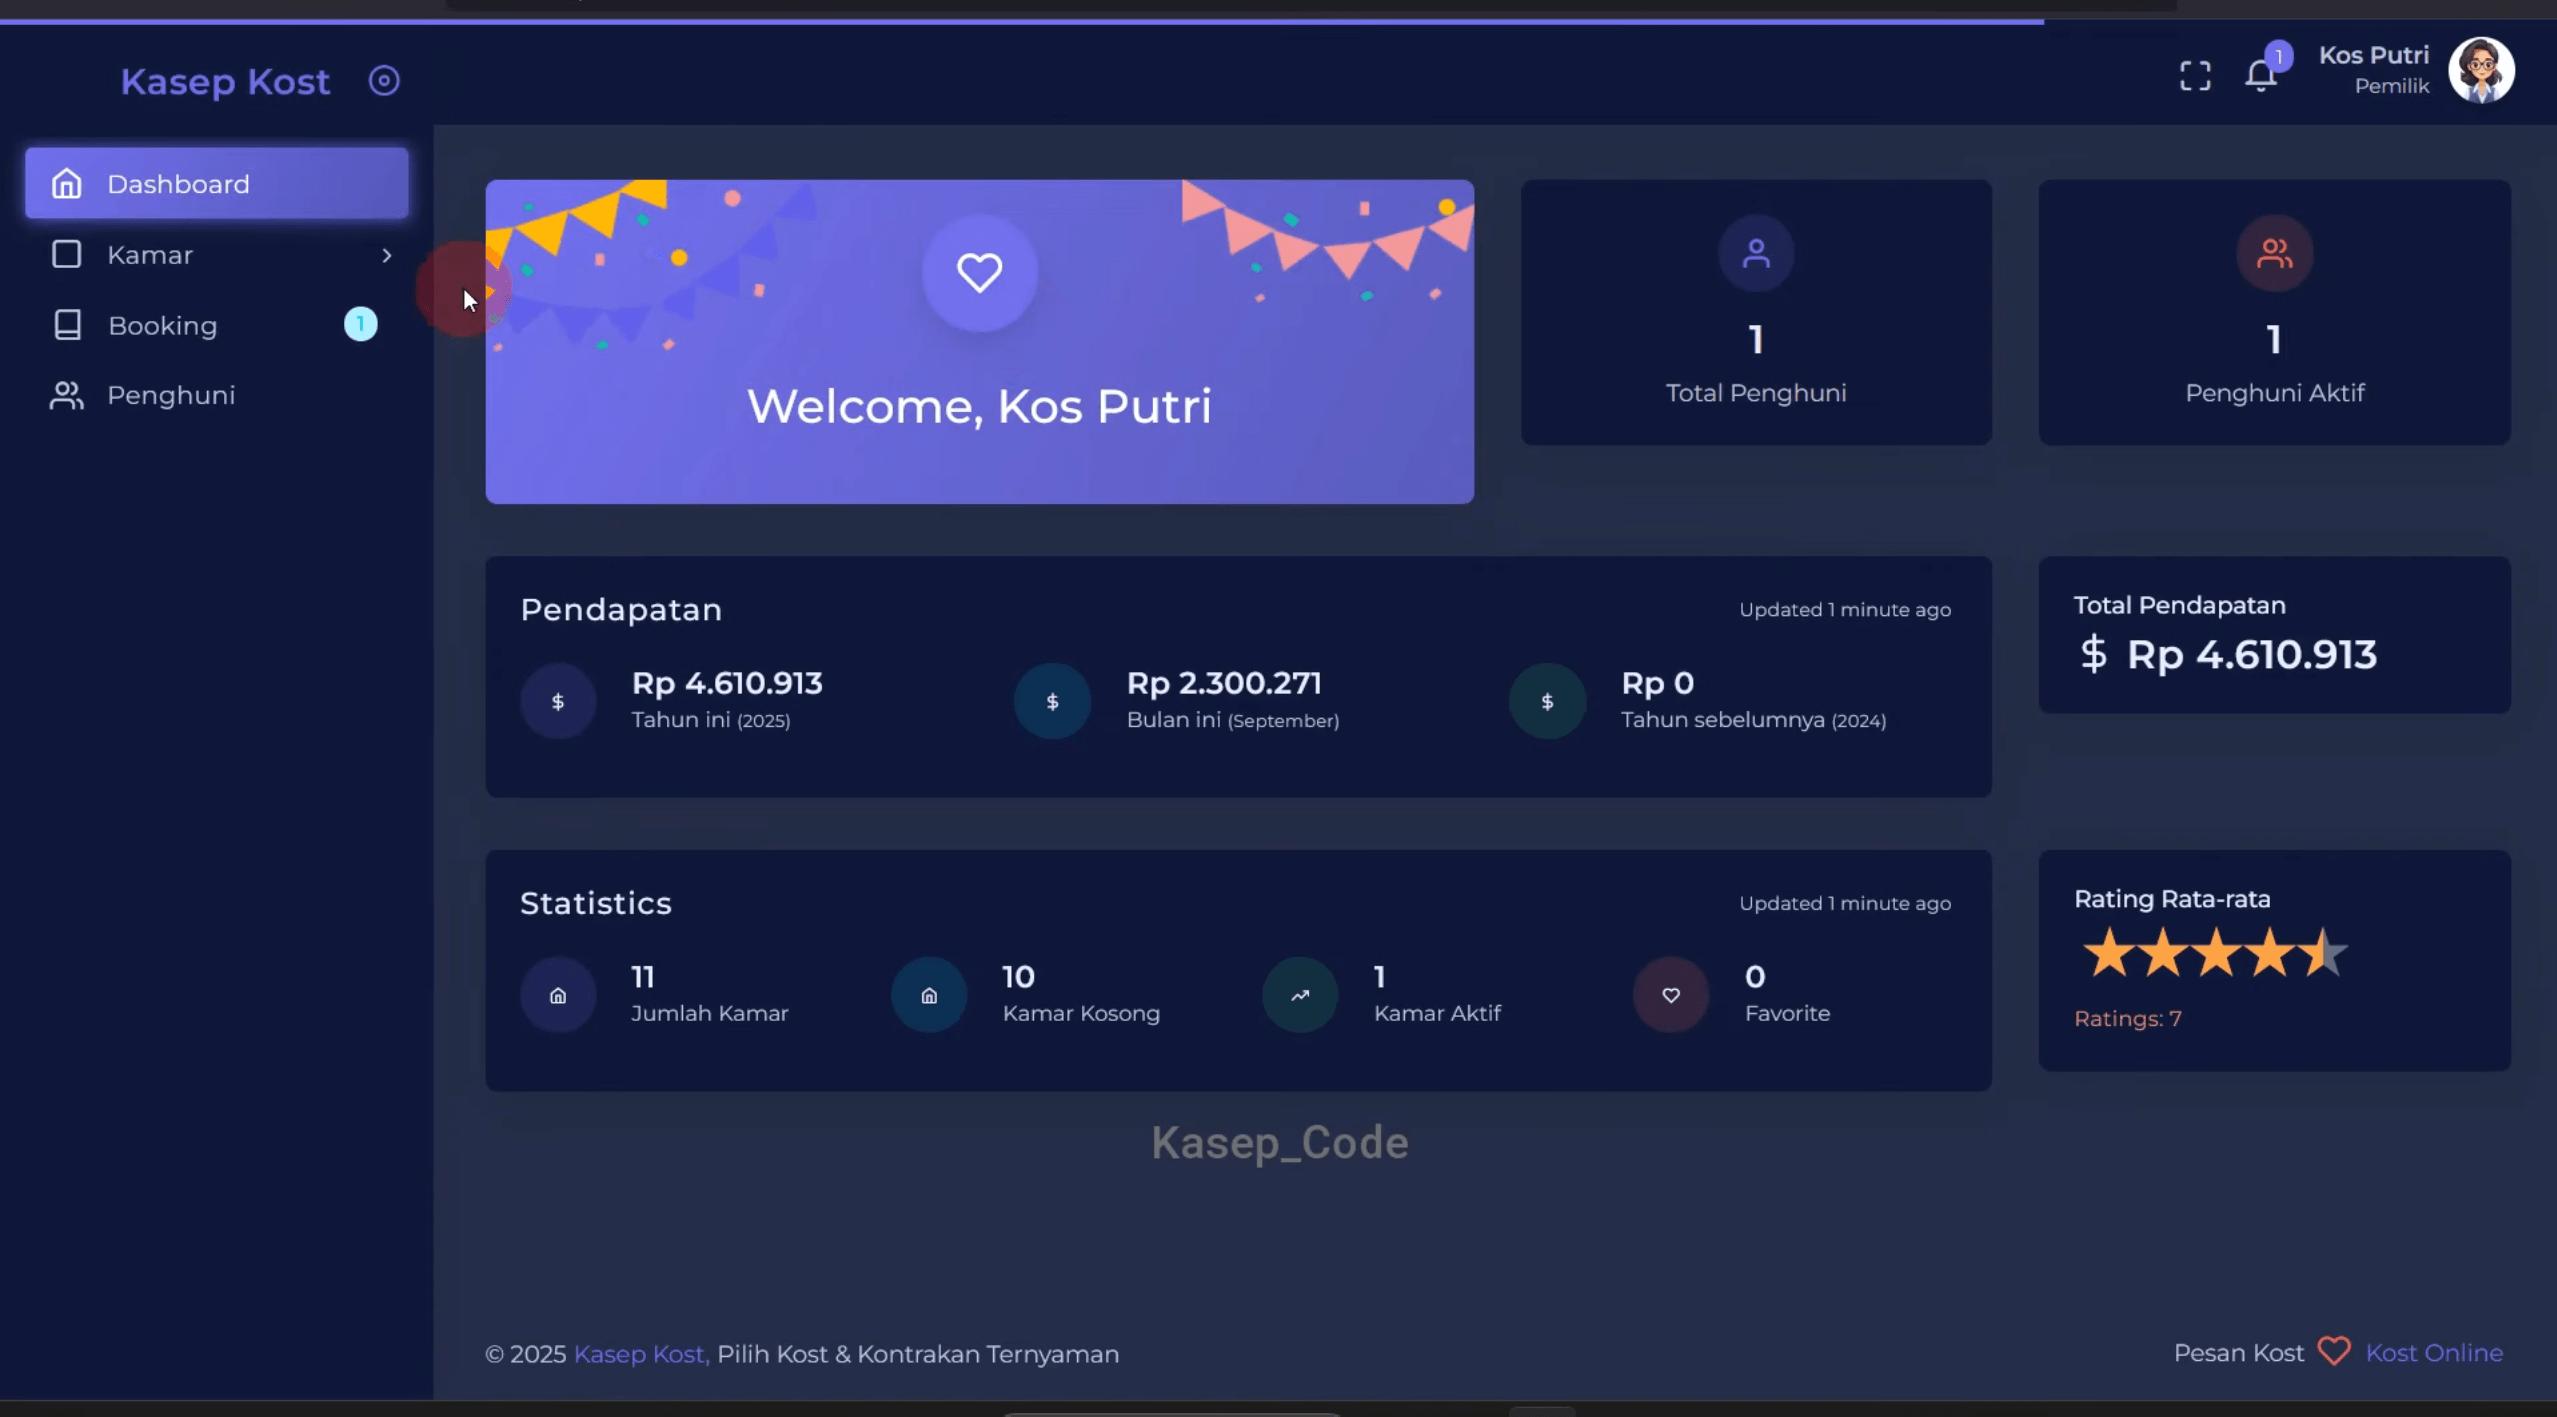This screenshot has width=2557, height=1417.
Task: Open the Penghuni menu item
Action: [217, 395]
